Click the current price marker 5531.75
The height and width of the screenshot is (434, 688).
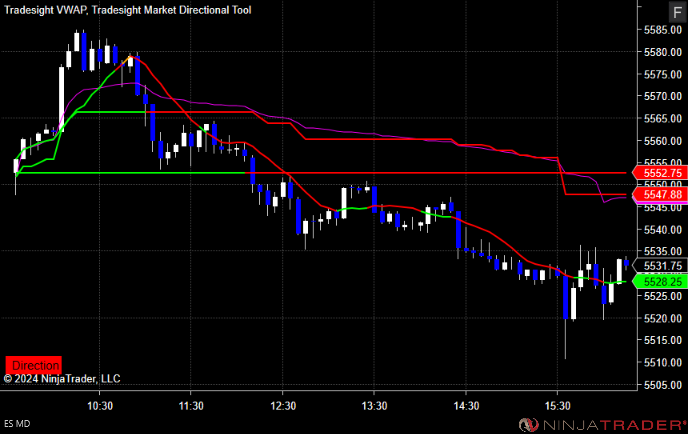point(660,266)
